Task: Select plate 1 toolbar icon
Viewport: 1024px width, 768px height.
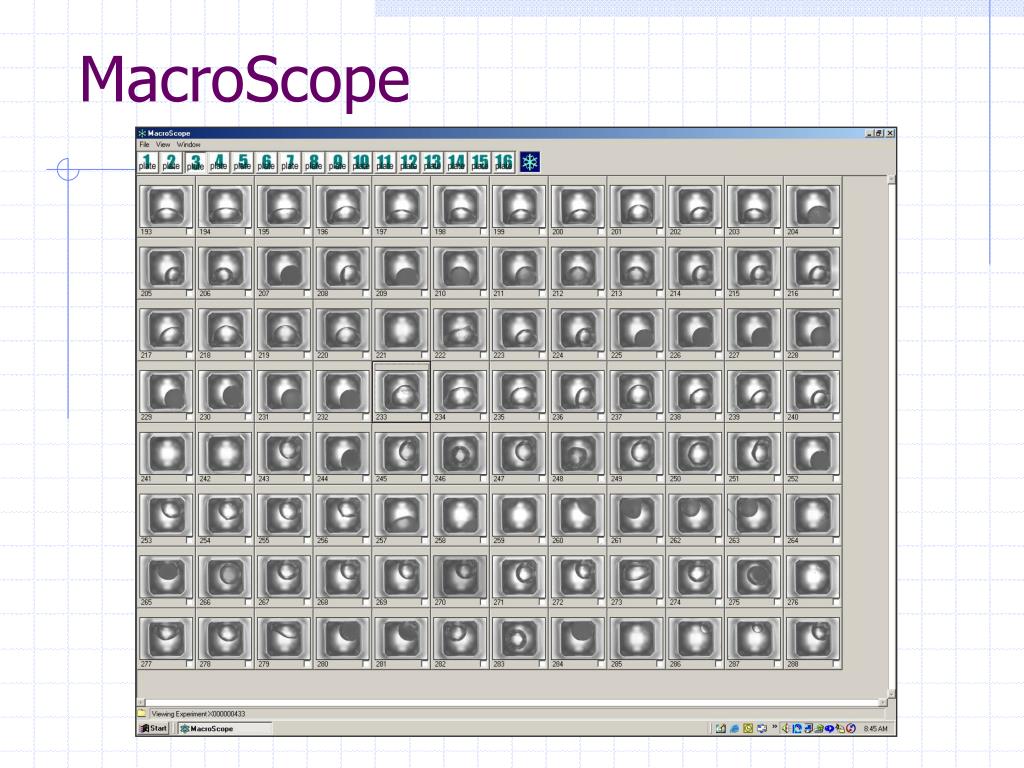Action: tap(148, 162)
